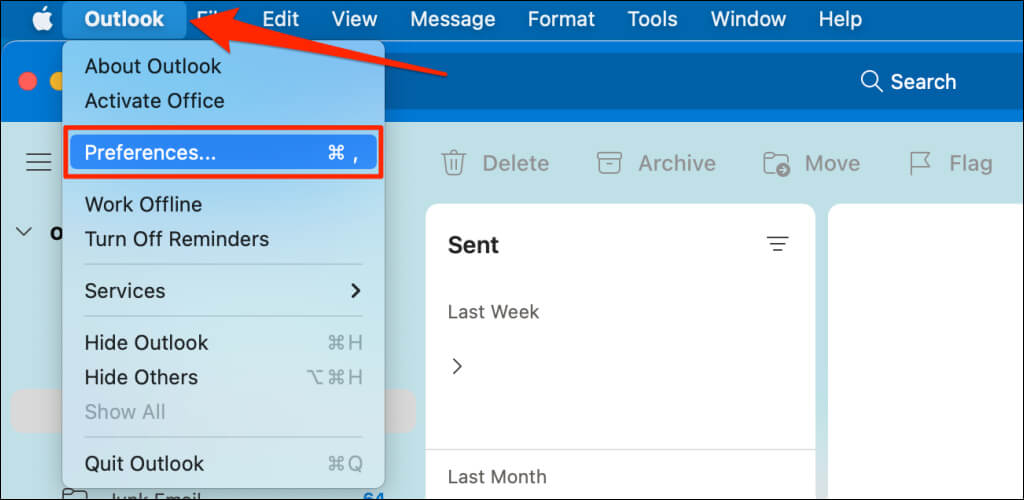Select About Outlook
Image resolution: width=1024 pixels, height=500 pixels.
point(153,66)
